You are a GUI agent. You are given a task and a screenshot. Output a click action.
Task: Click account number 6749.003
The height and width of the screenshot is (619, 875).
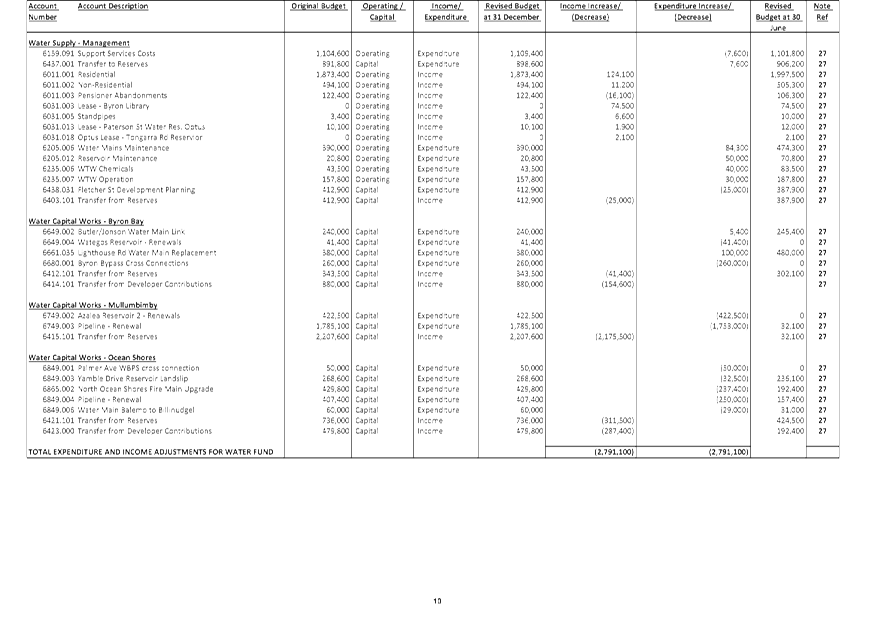coord(58,326)
